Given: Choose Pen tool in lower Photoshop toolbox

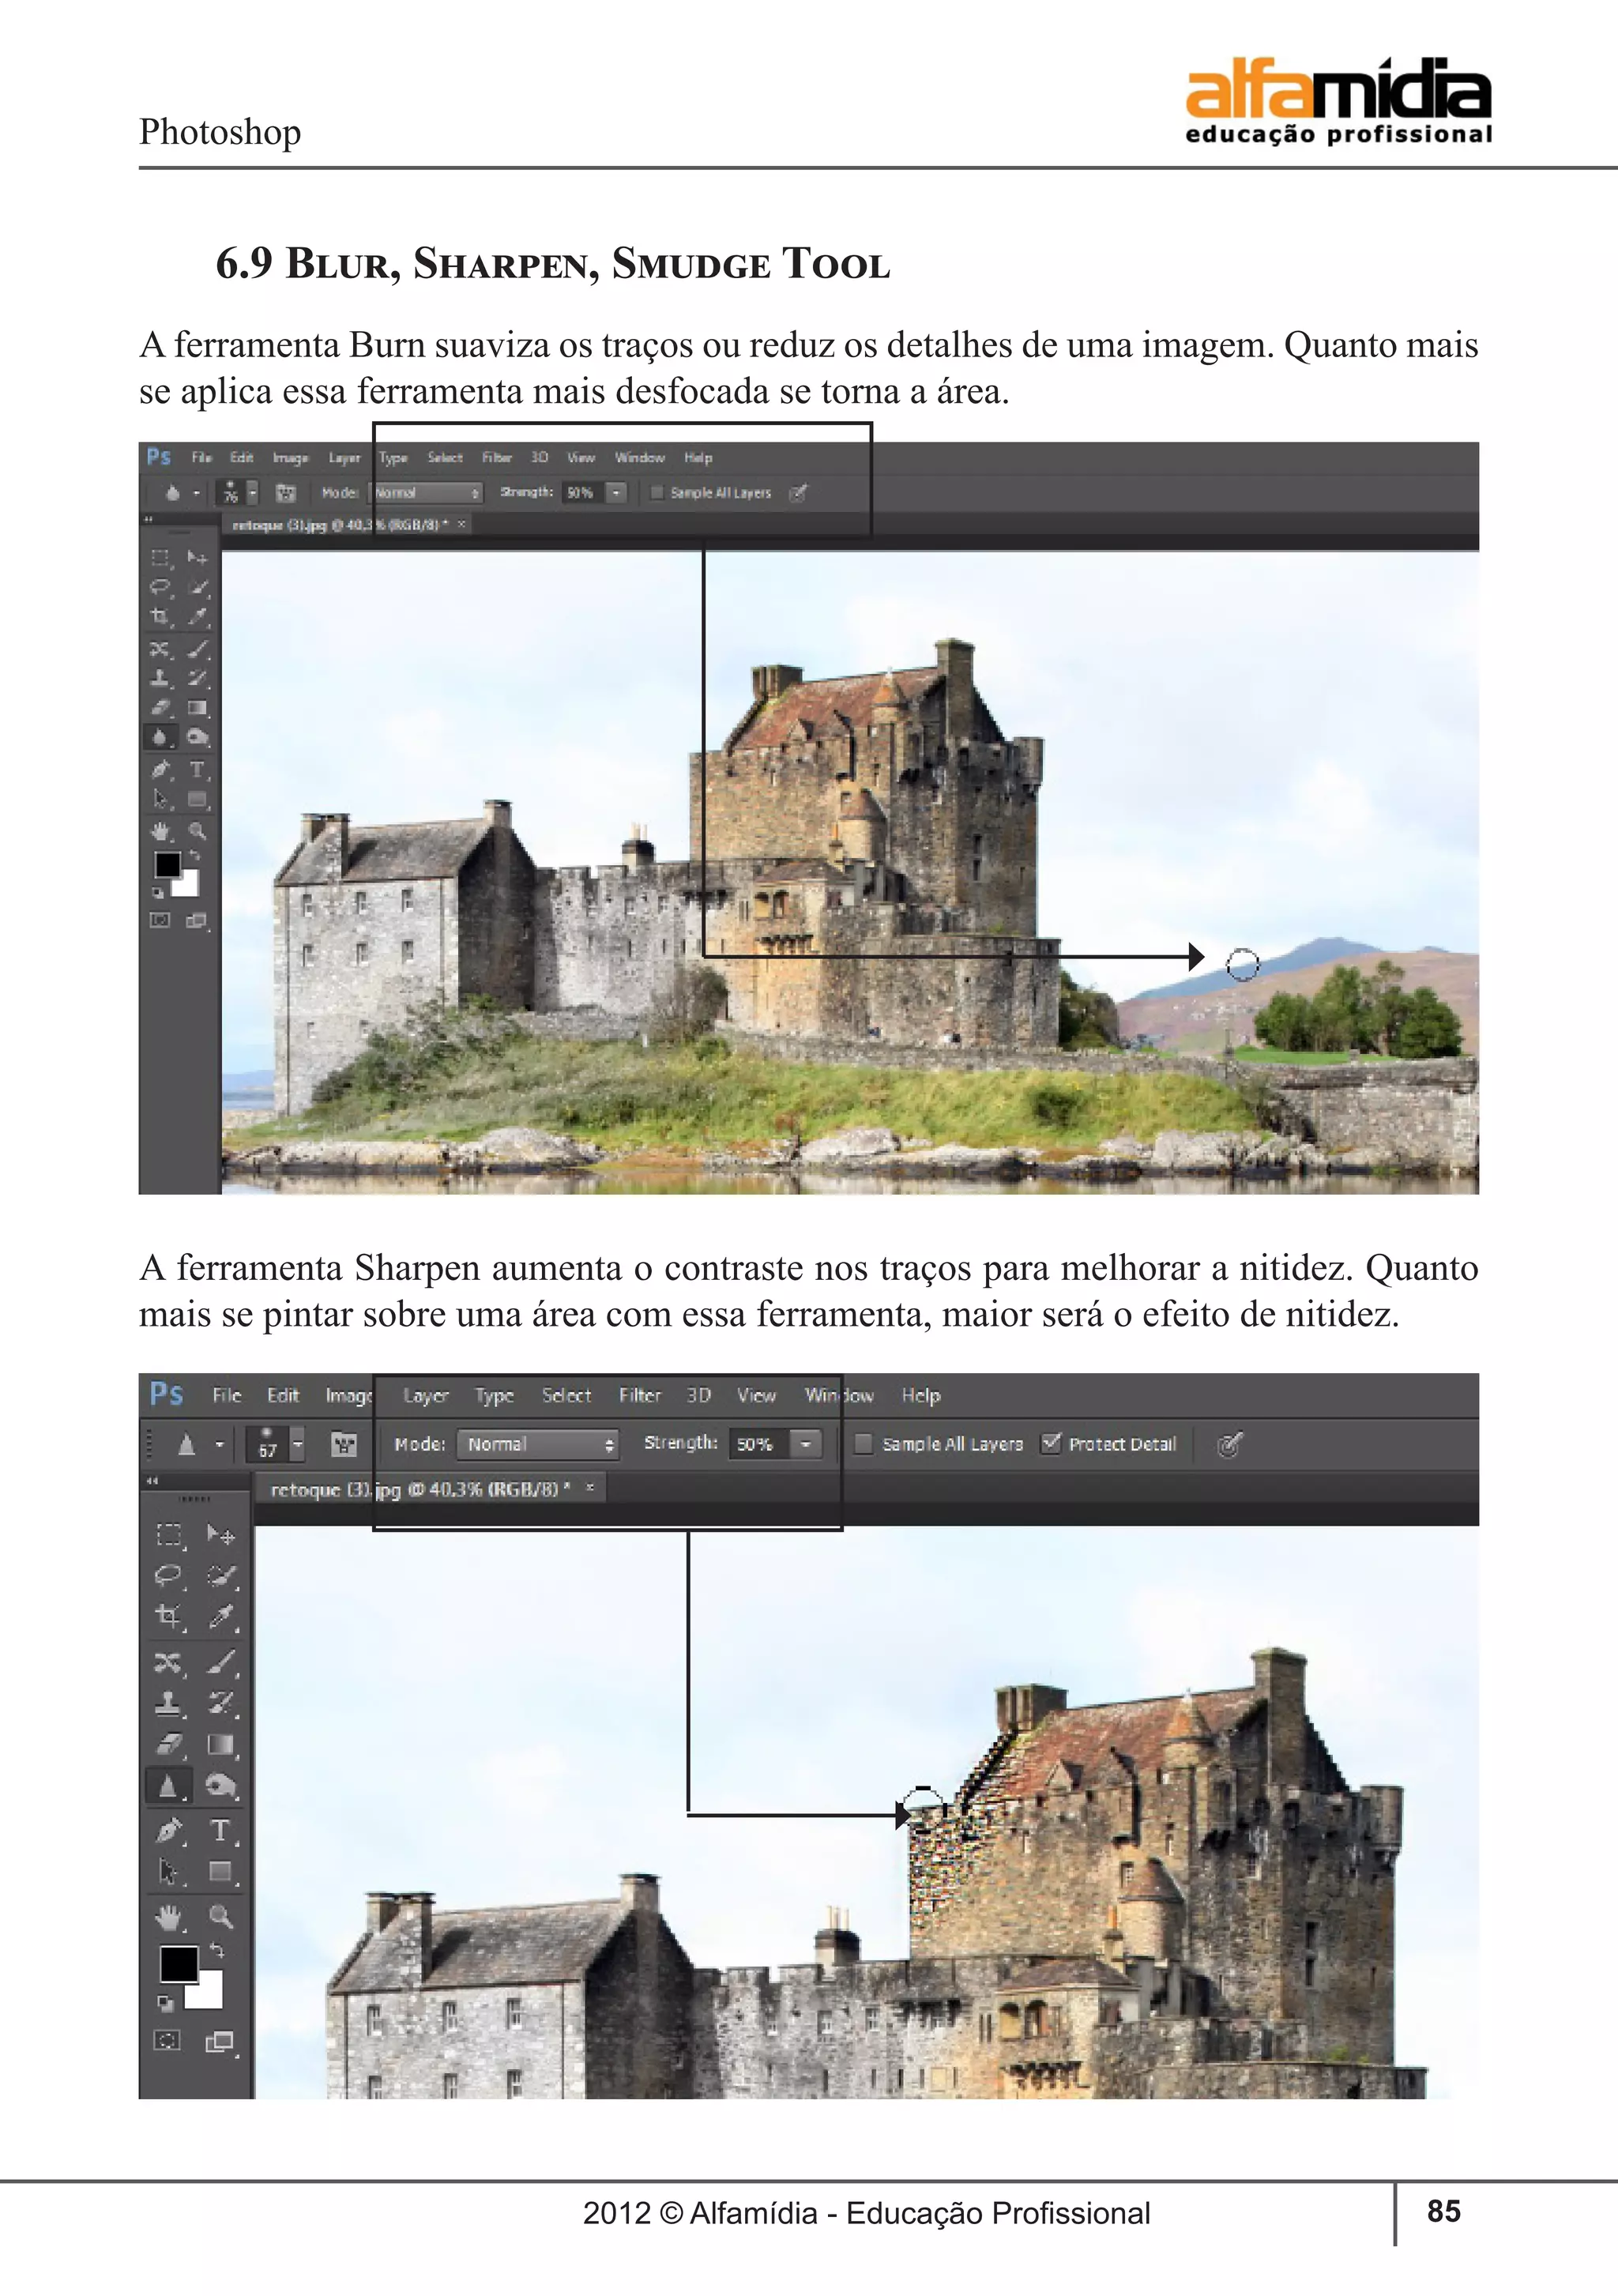Looking at the screenshot, I should [x=168, y=1831].
